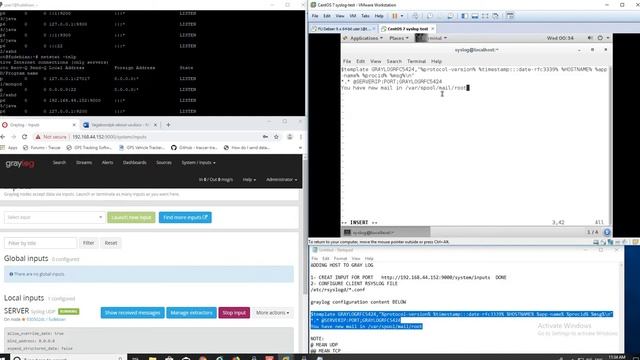This screenshot has height=360, width=640.
Task: Click VMware thumbnail bar toolbar icon
Action: click(x=475, y=16)
